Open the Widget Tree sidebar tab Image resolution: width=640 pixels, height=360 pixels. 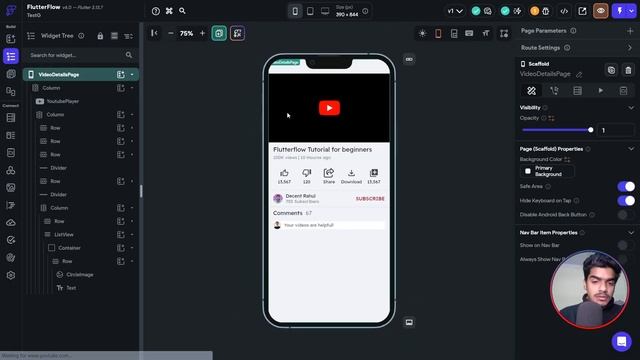coord(11,56)
